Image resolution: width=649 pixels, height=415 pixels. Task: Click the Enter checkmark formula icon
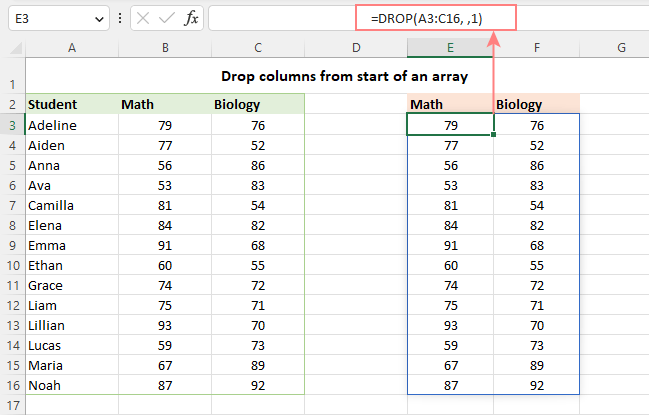tap(166, 18)
